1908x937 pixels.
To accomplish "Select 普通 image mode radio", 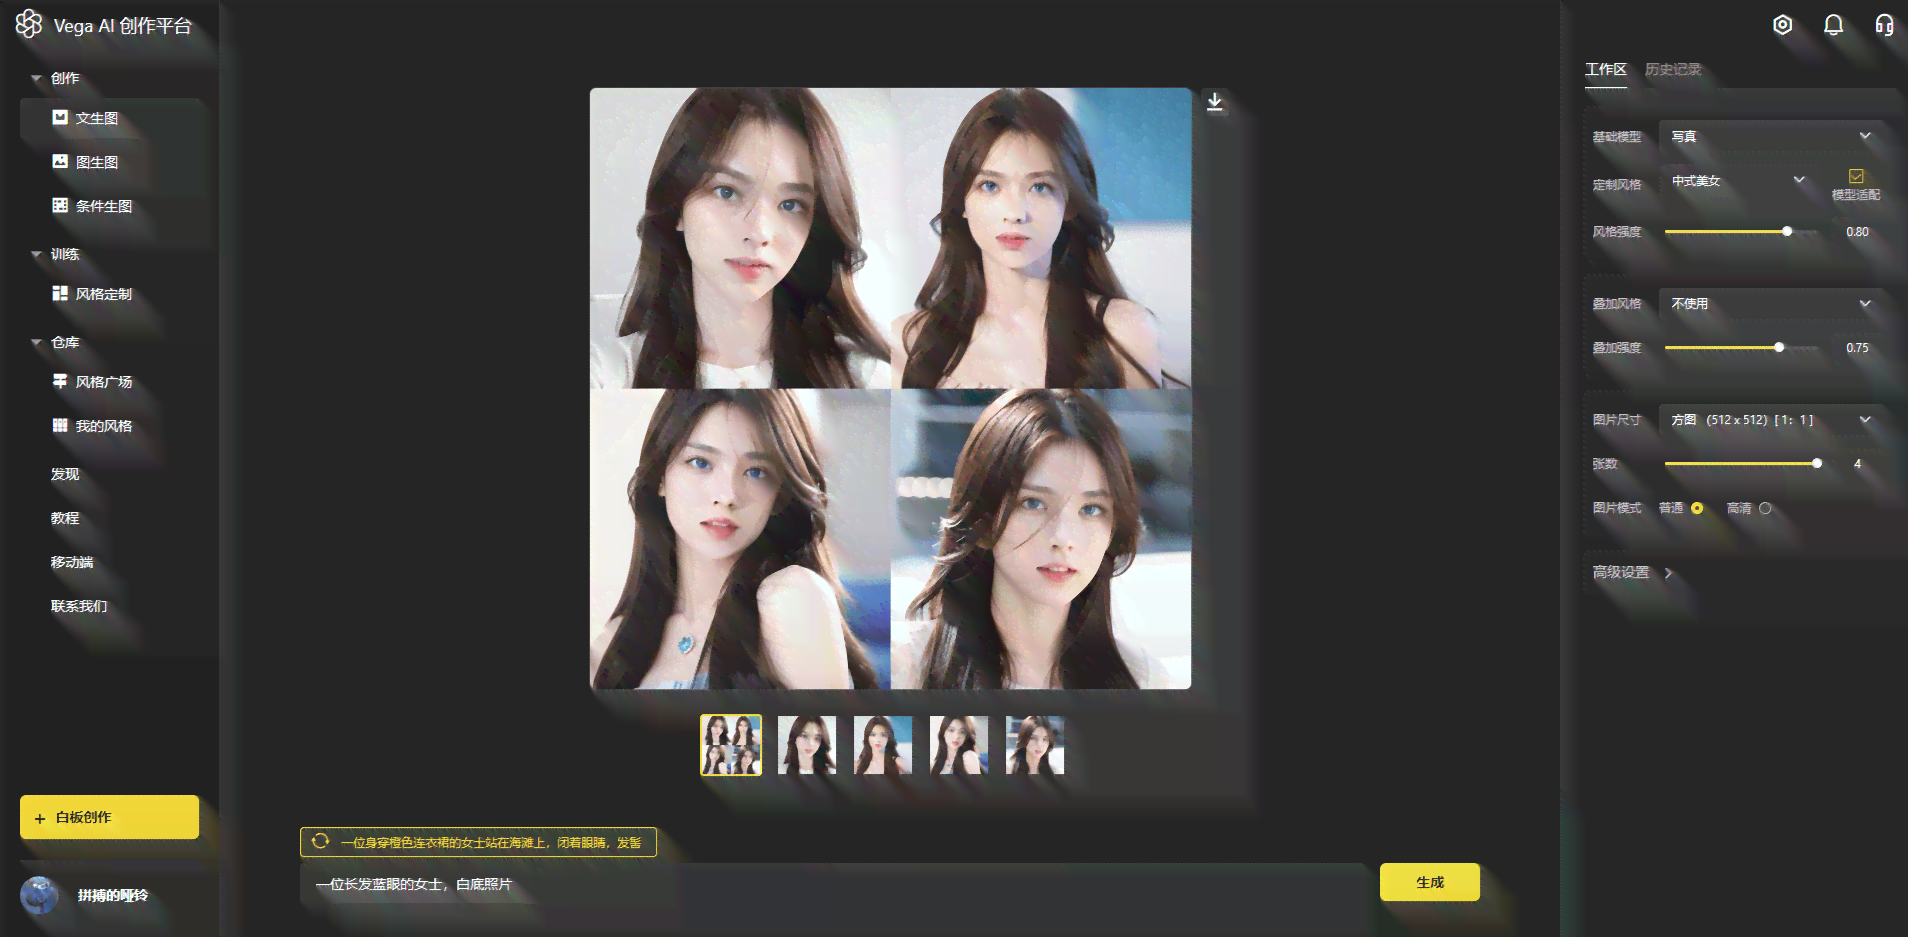I will click(1697, 508).
